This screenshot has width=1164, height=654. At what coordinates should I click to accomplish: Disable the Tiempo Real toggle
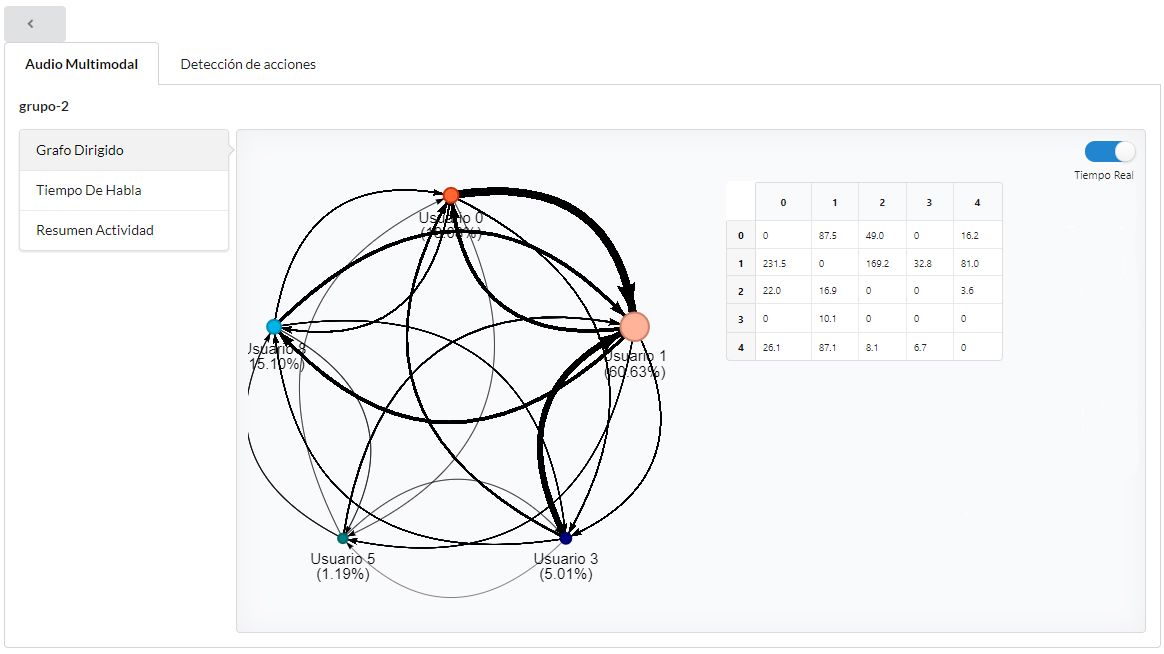pos(1110,151)
